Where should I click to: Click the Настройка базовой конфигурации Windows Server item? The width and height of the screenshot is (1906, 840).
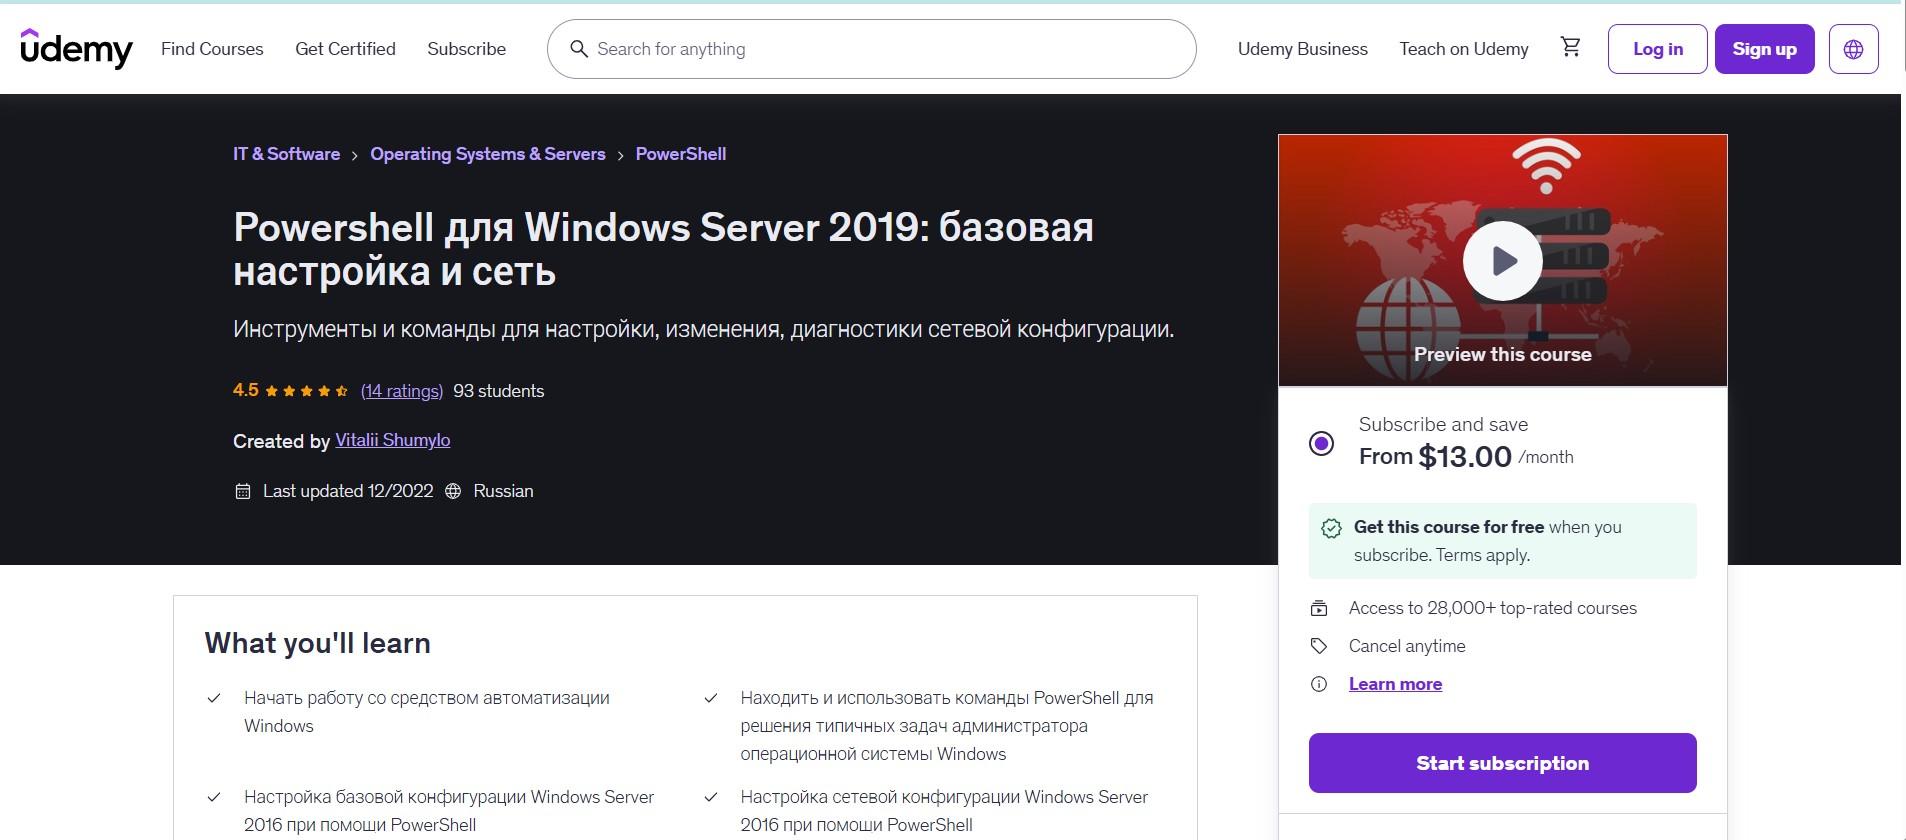coord(449,811)
